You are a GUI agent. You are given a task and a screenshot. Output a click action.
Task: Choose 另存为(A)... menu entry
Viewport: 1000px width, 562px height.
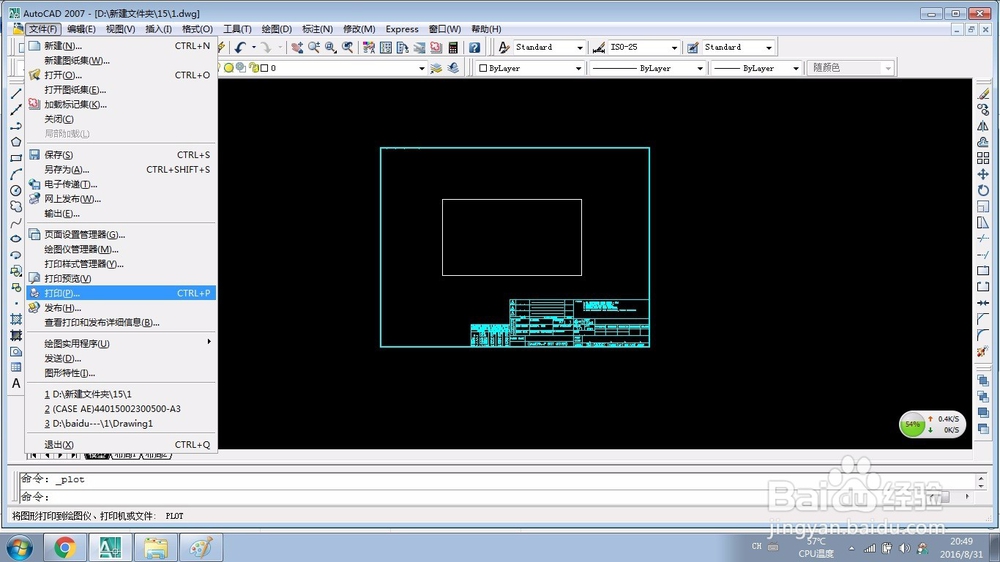(x=121, y=170)
